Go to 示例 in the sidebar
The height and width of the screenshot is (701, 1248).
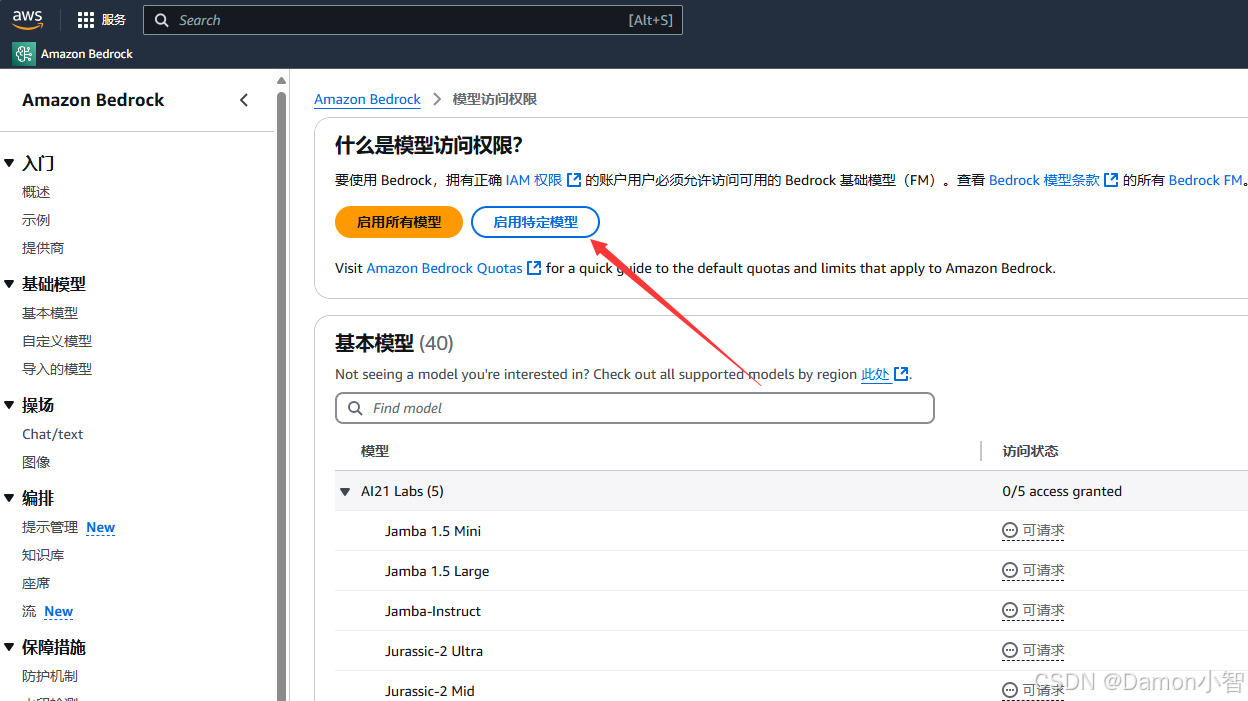36,220
